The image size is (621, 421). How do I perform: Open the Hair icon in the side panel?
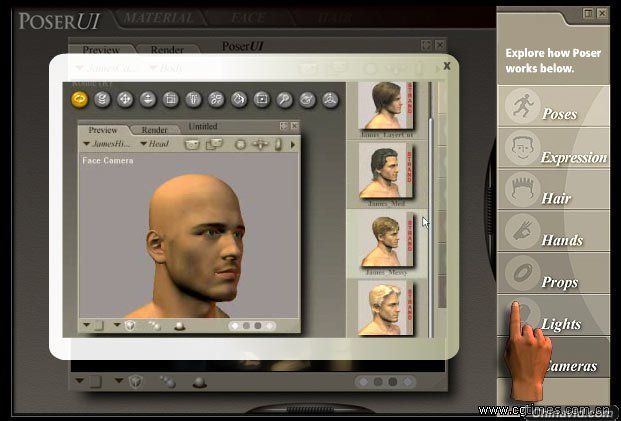click(x=523, y=190)
